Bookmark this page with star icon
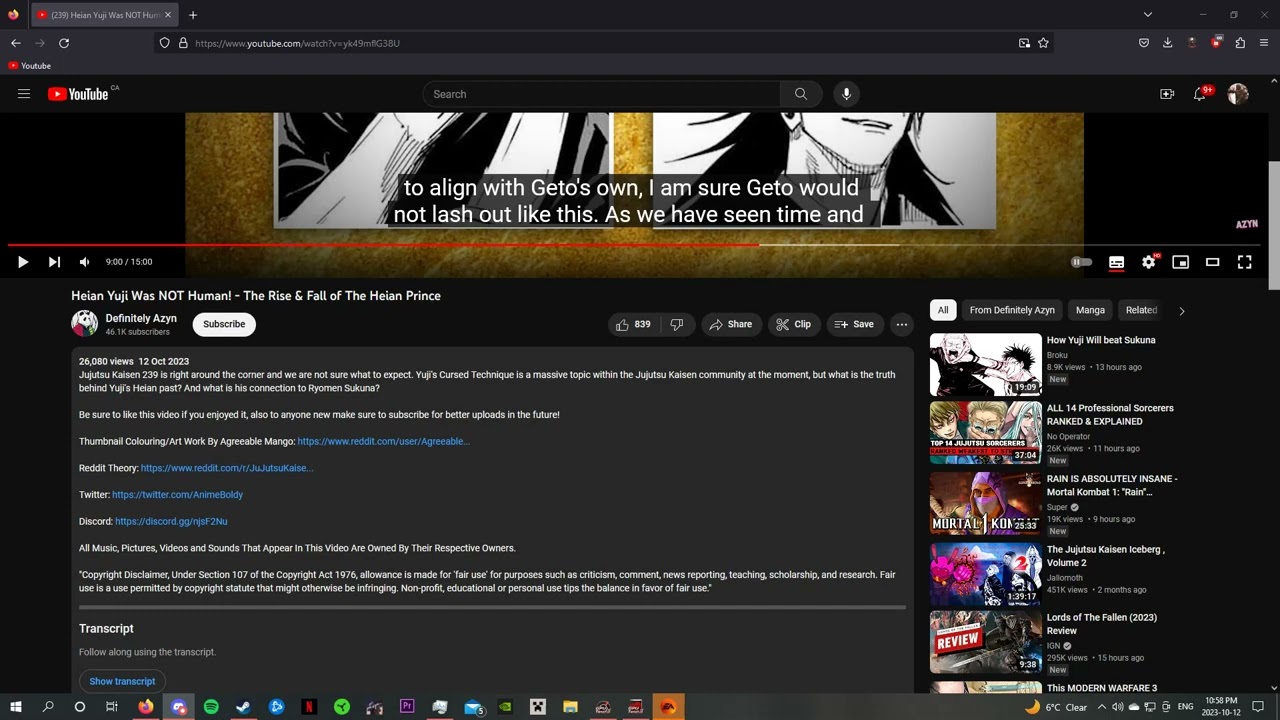The width and height of the screenshot is (1280, 720). point(1043,43)
